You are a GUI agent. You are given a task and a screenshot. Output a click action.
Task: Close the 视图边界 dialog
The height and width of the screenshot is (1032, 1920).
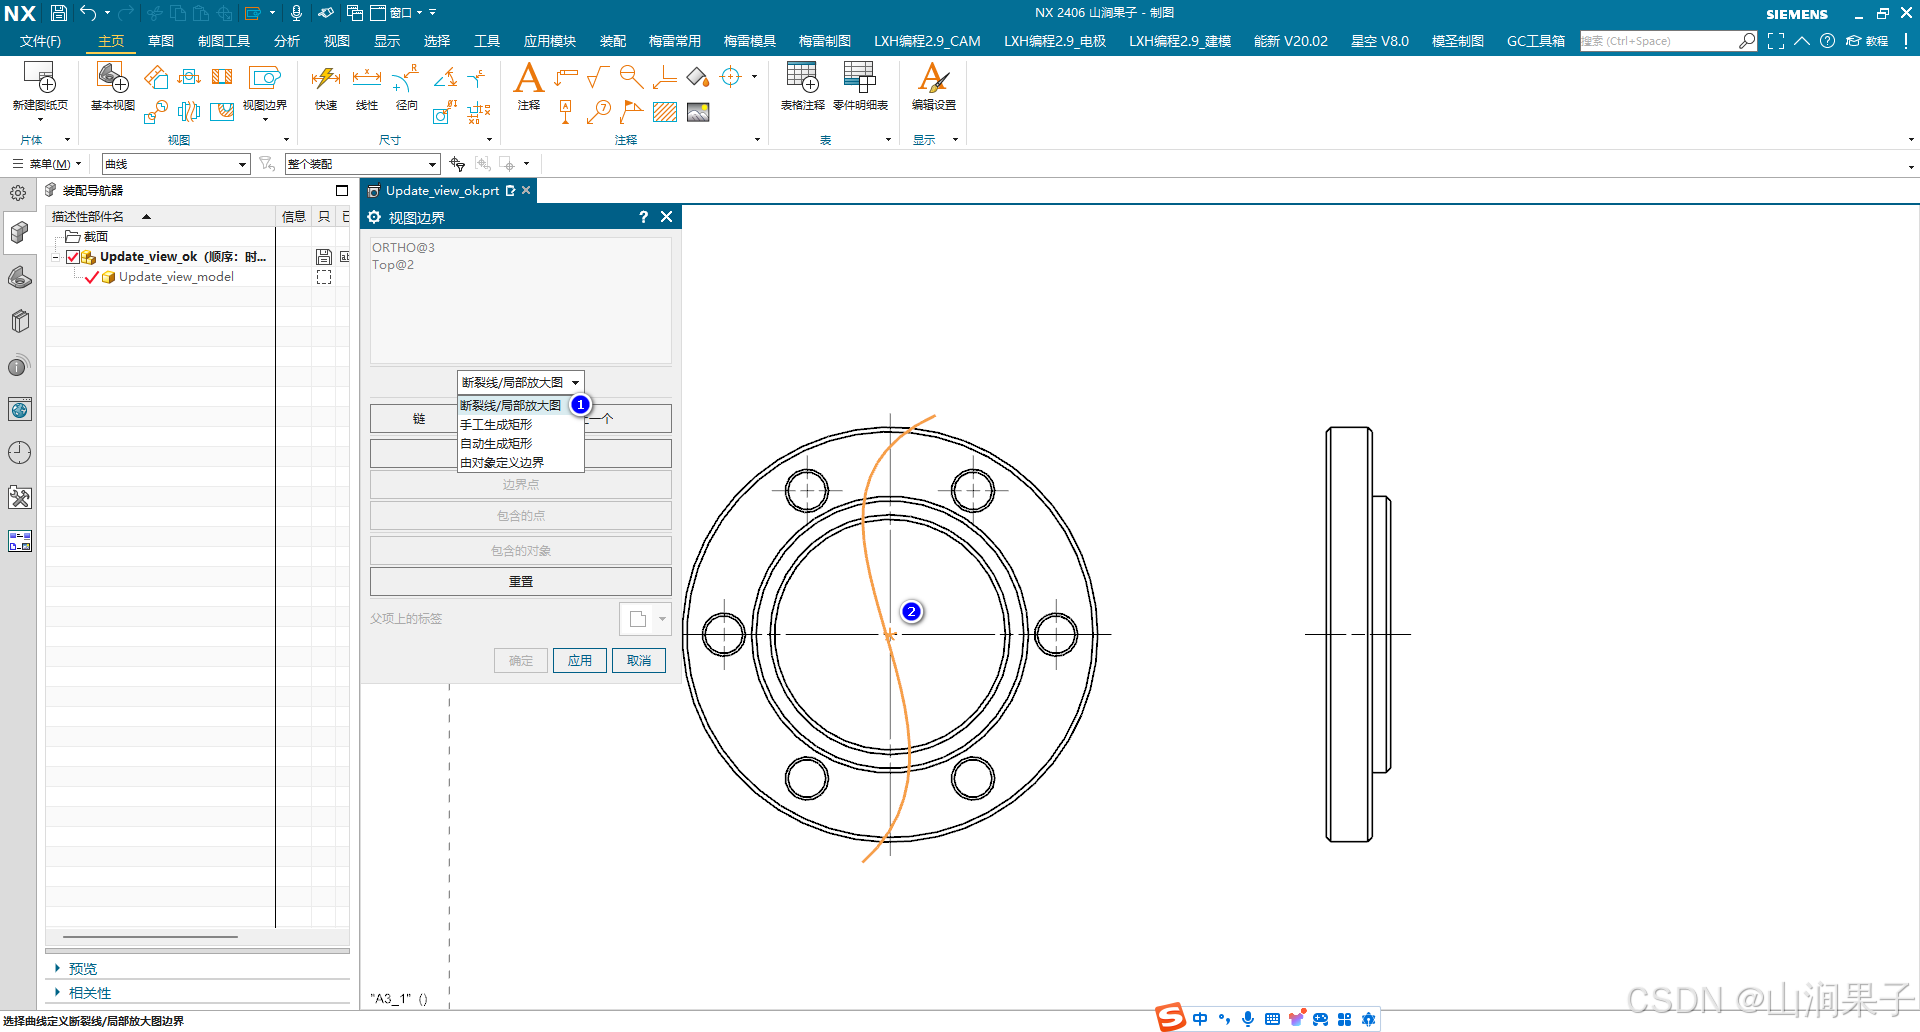pos(666,217)
